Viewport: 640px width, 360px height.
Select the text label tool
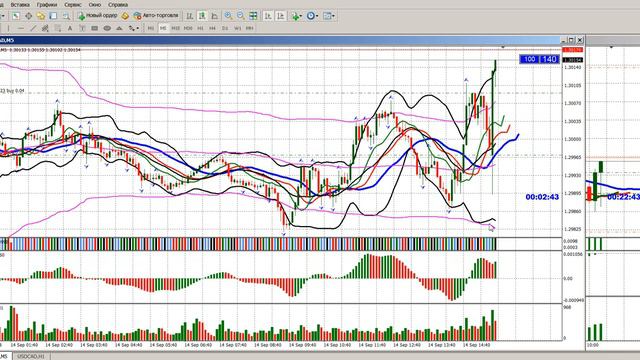[x=82, y=28]
